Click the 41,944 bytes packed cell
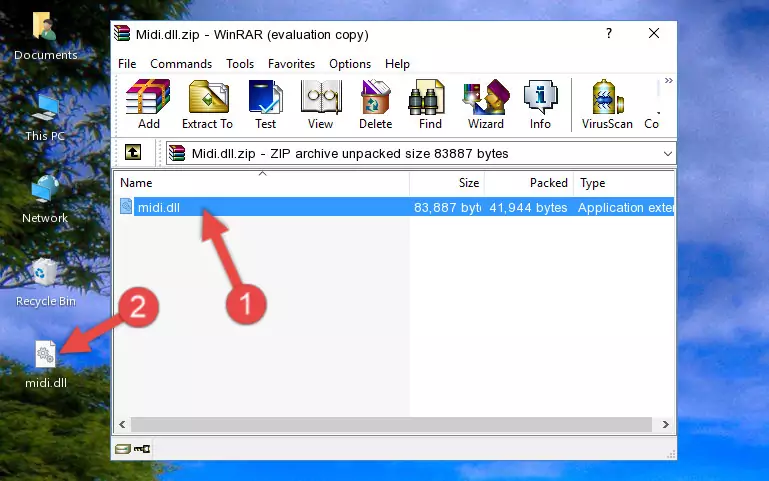This screenshot has width=769, height=481. (528, 207)
